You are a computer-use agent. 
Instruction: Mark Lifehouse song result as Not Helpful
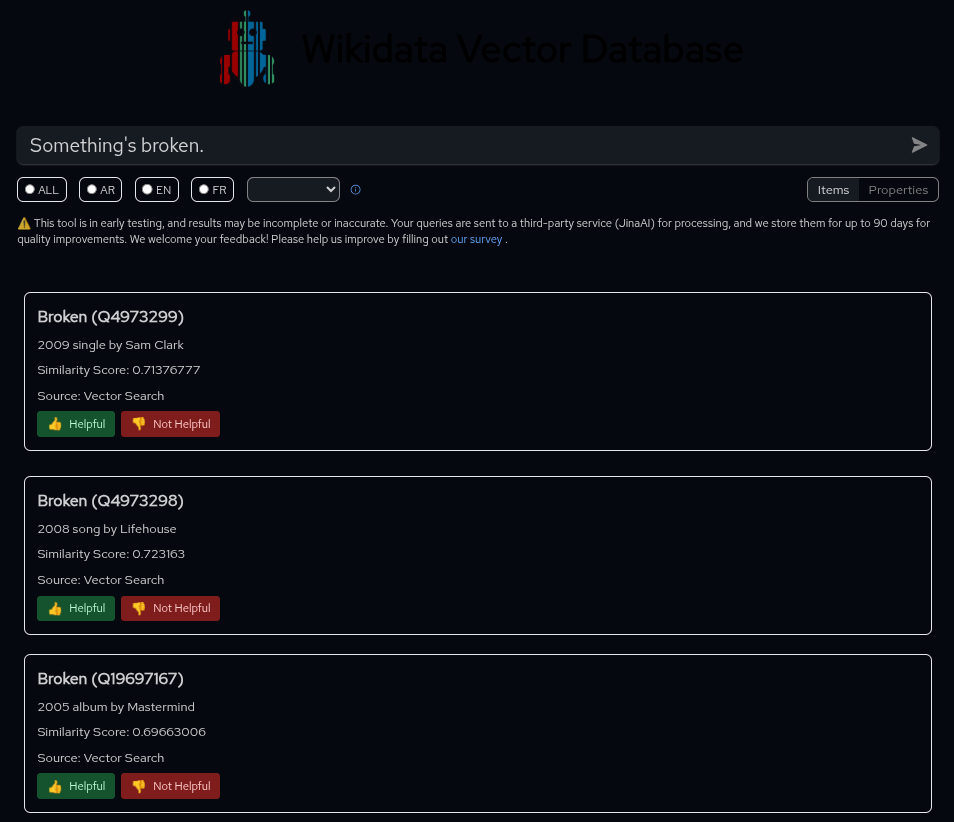[x=170, y=608]
